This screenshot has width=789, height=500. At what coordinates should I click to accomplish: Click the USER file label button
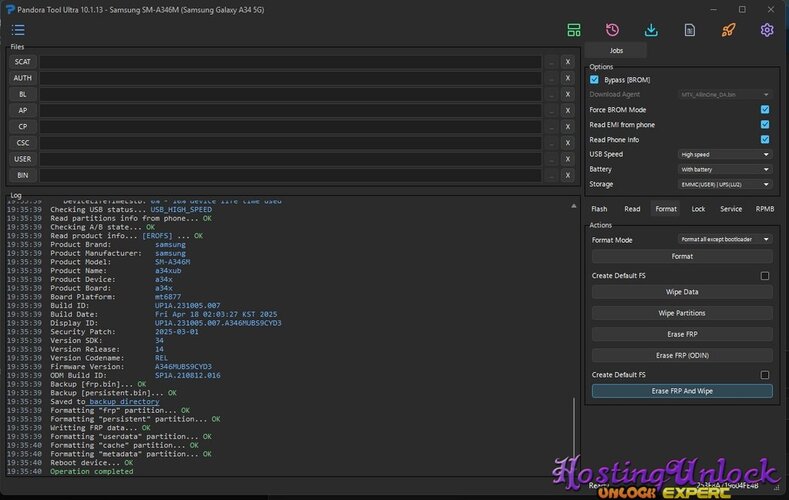tap(23, 159)
